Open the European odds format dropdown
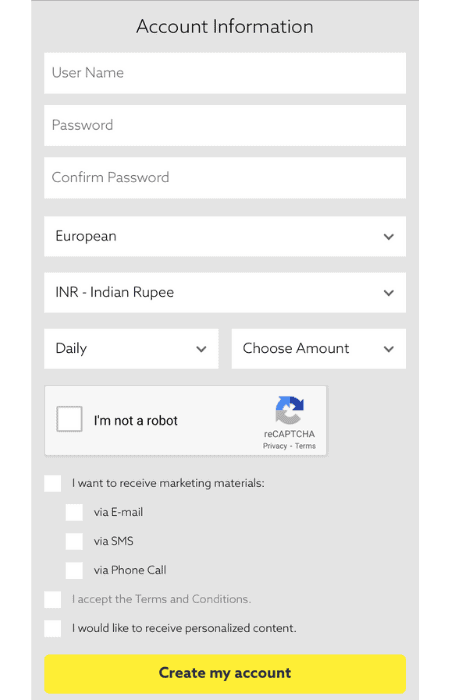 coord(225,236)
